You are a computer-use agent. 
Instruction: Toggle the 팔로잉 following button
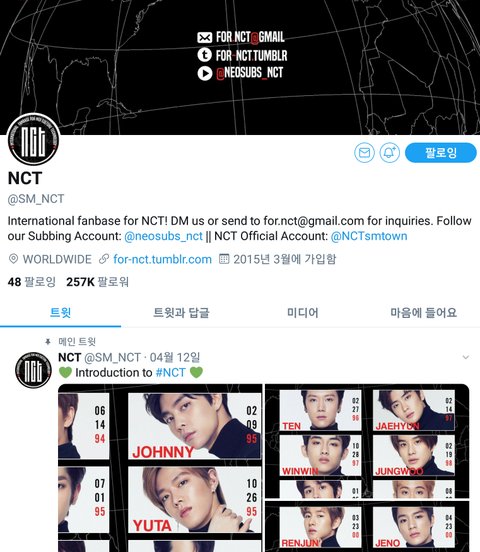[x=441, y=153]
